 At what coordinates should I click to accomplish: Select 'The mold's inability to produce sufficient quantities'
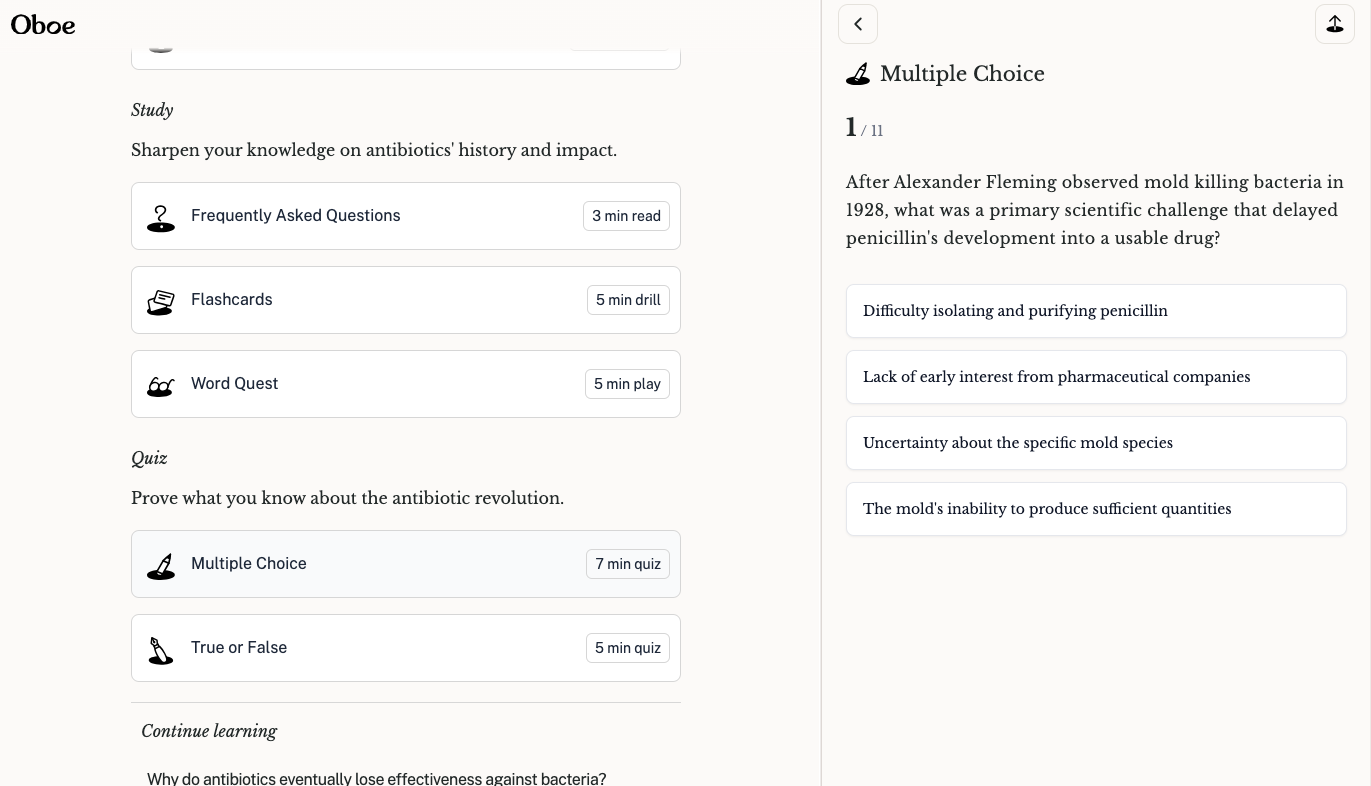[1096, 509]
